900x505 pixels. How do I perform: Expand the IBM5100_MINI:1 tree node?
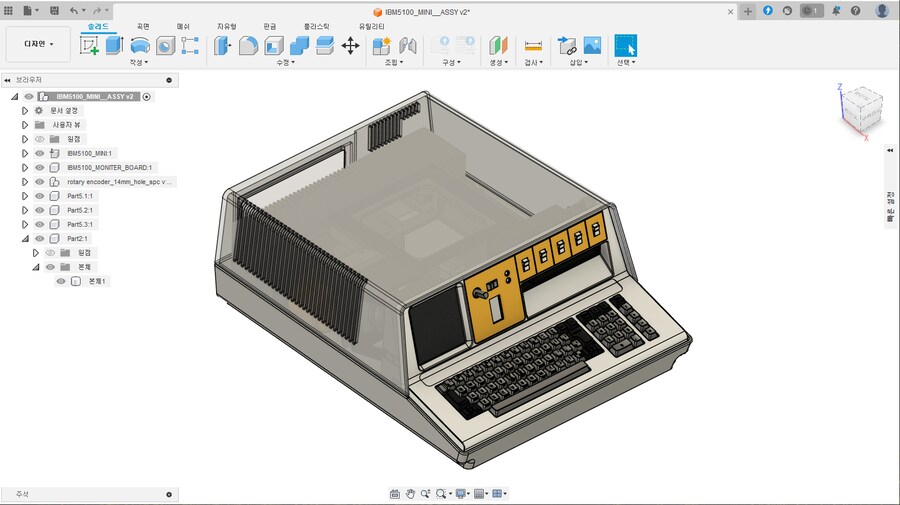[25, 154]
